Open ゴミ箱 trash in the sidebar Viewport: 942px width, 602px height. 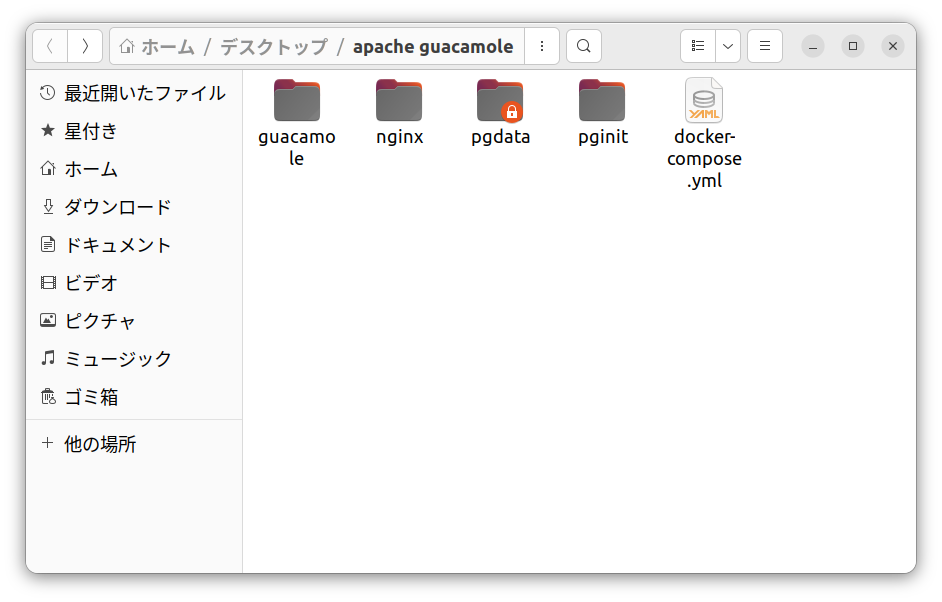click(133, 397)
